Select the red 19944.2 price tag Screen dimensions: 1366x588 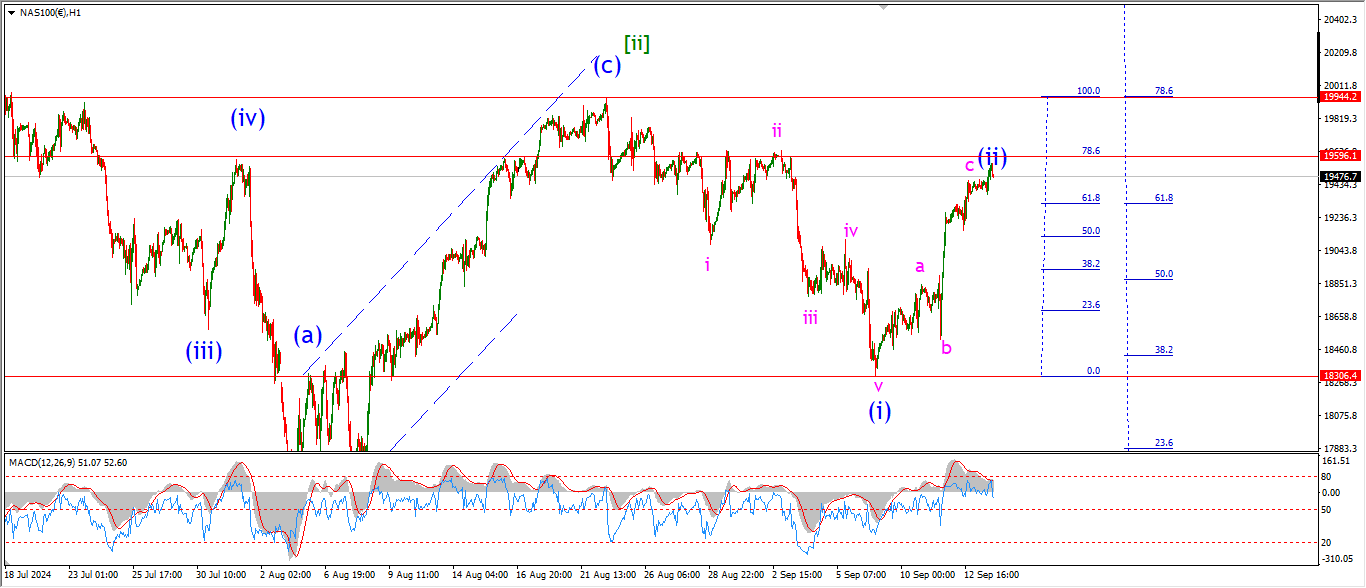tap(1340, 96)
